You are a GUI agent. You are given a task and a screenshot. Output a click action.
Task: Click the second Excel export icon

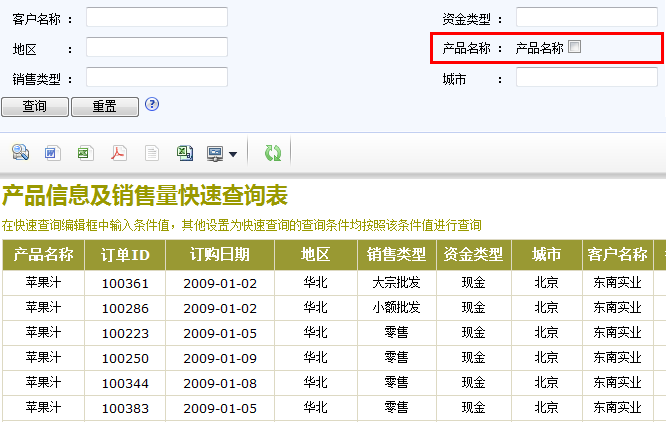coord(184,153)
